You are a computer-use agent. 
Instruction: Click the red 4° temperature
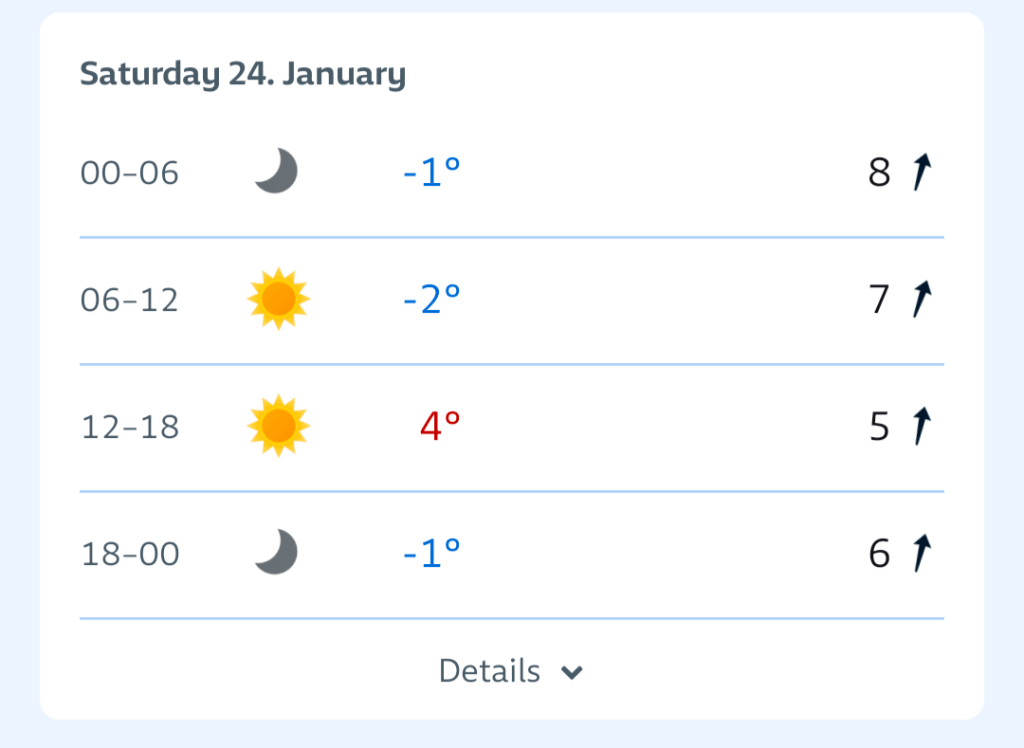tap(440, 427)
